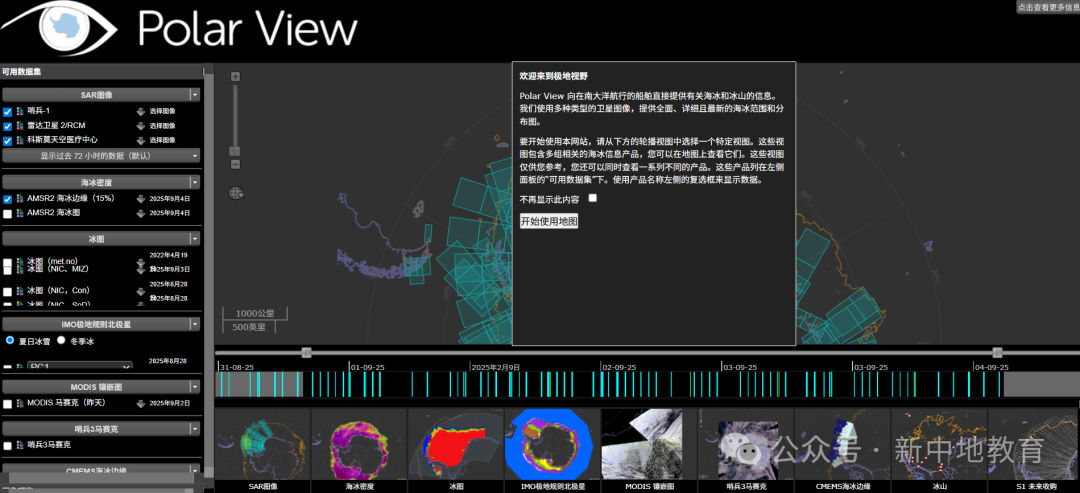Screen dimensions: 1080x493
Task: Click the 01-09-25 timeline date marker
Action: (x=368, y=367)
